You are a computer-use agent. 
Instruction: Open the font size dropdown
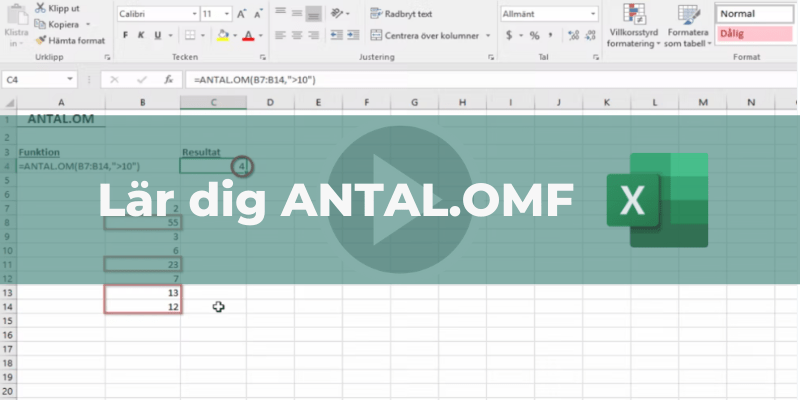226,14
